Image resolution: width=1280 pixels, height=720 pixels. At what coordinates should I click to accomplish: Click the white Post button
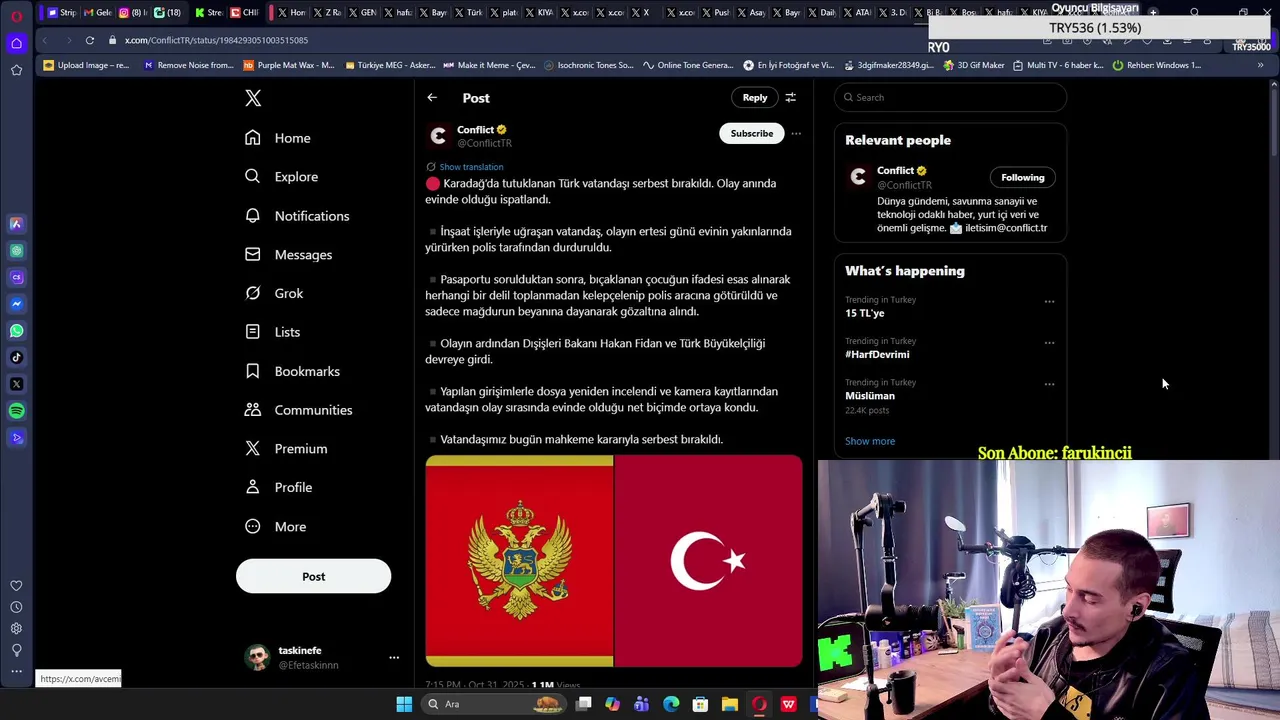(x=313, y=576)
